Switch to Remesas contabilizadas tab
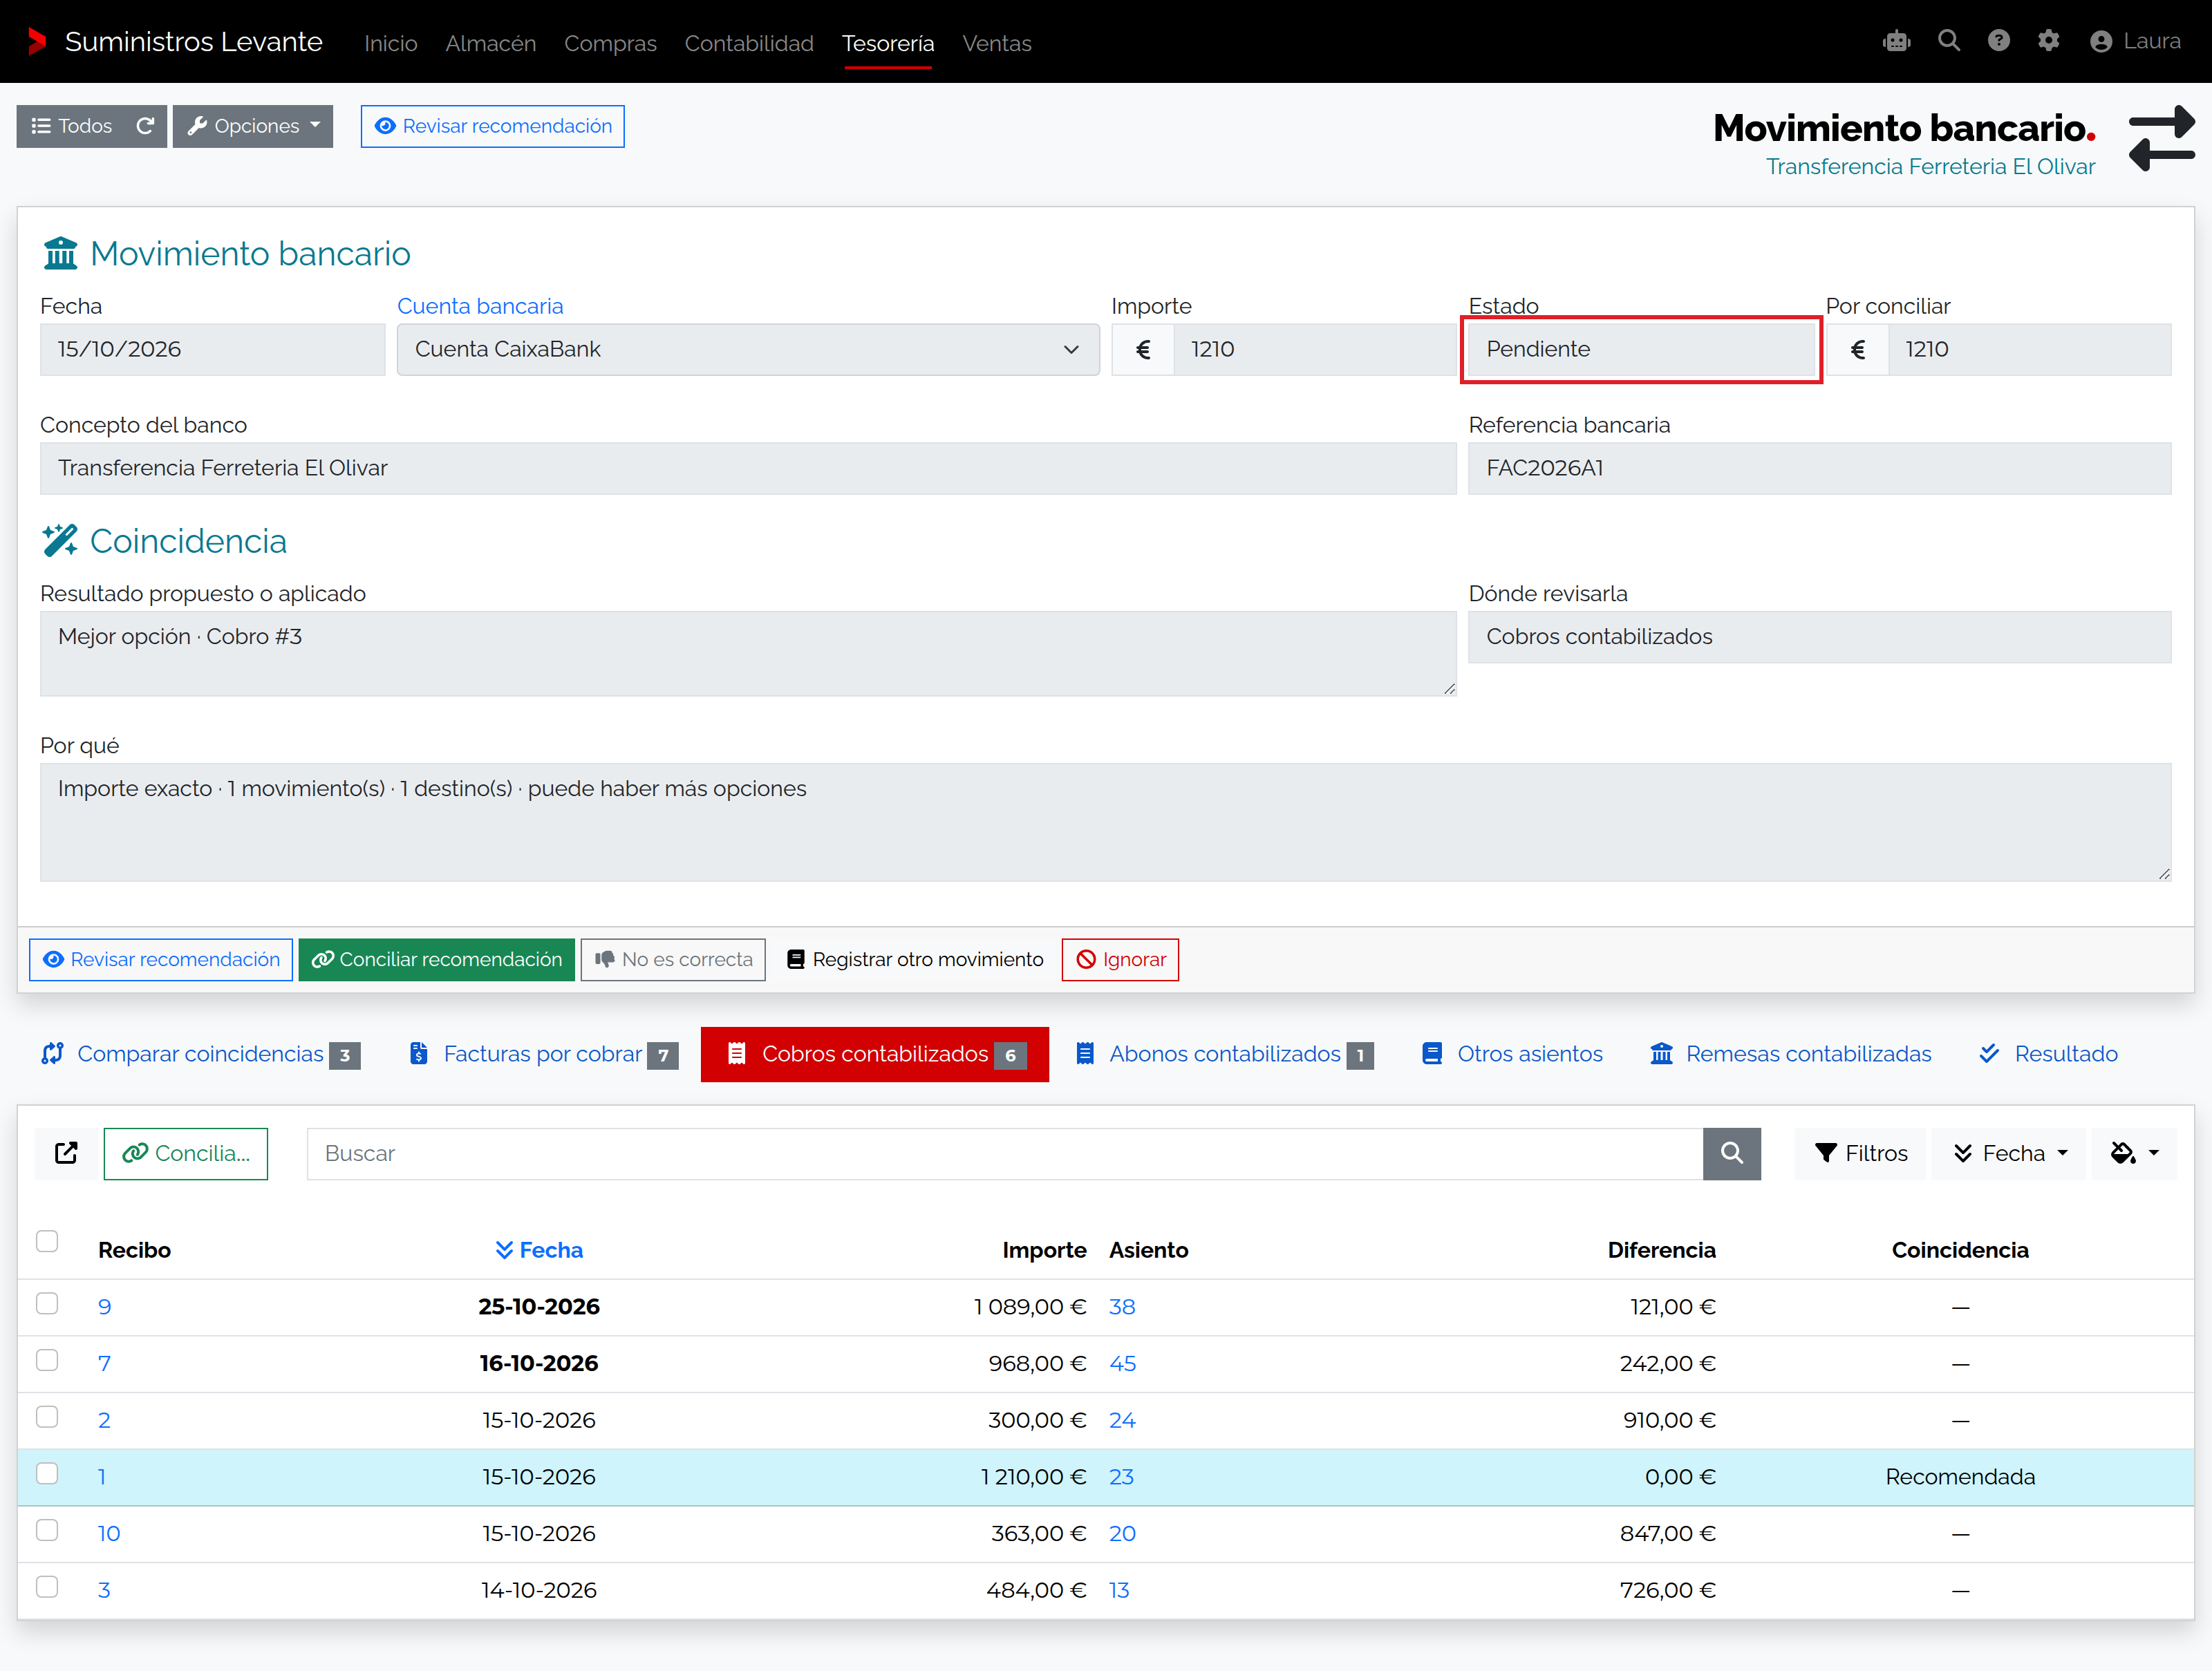The image size is (2212, 1671). (1790, 1054)
